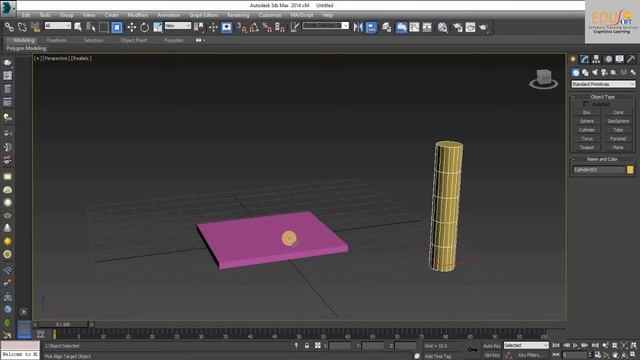Image resolution: width=640 pixels, height=360 pixels.
Task: Expand the Polygon Modeling panel
Action: pos(26,48)
